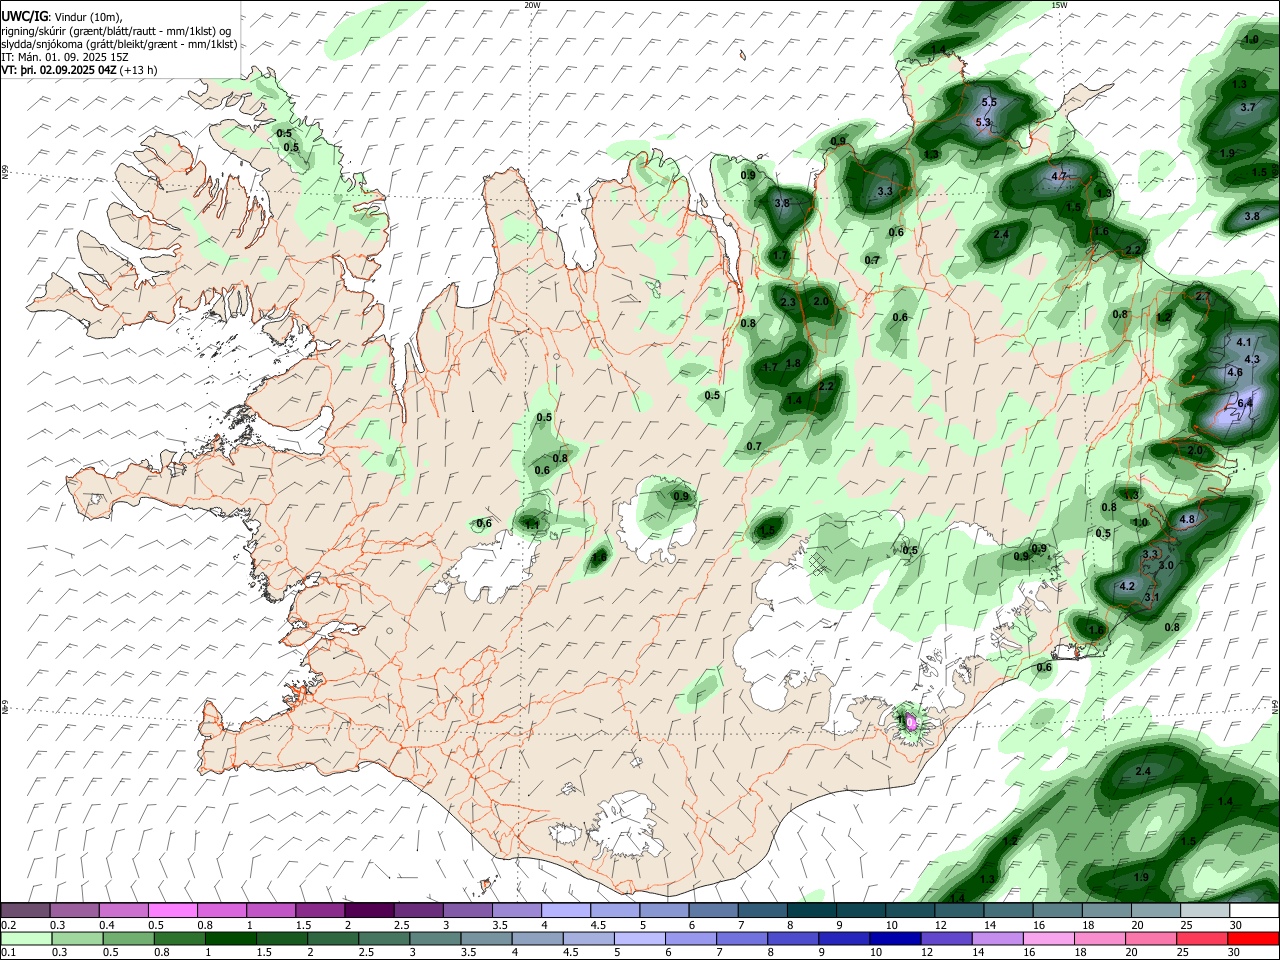Pick the darkest purple 2 swatch in upper legend
This screenshot has height=960, width=1280.
pyautogui.click(x=368, y=911)
